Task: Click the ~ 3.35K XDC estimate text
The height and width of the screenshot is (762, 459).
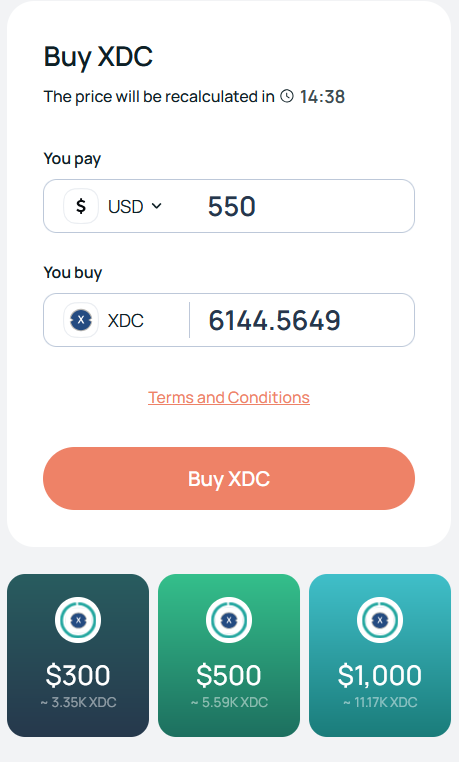Action: (x=78, y=703)
